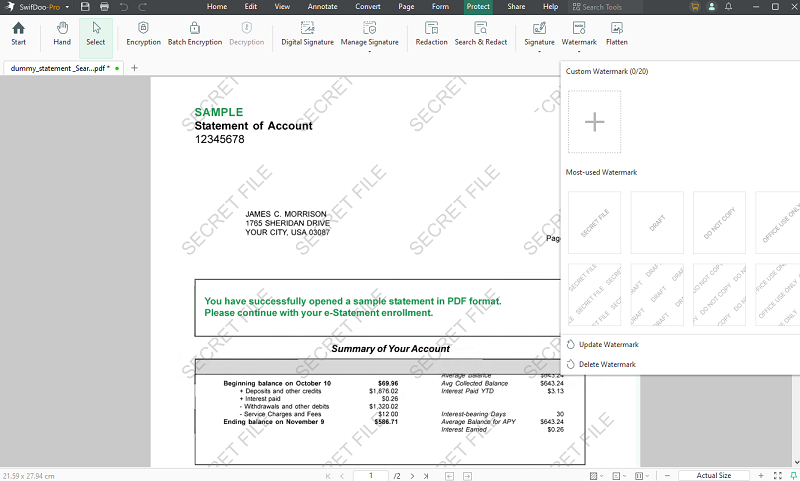Switch to the dummy_statement PDF tab
This screenshot has height=481, width=800.
(63, 68)
